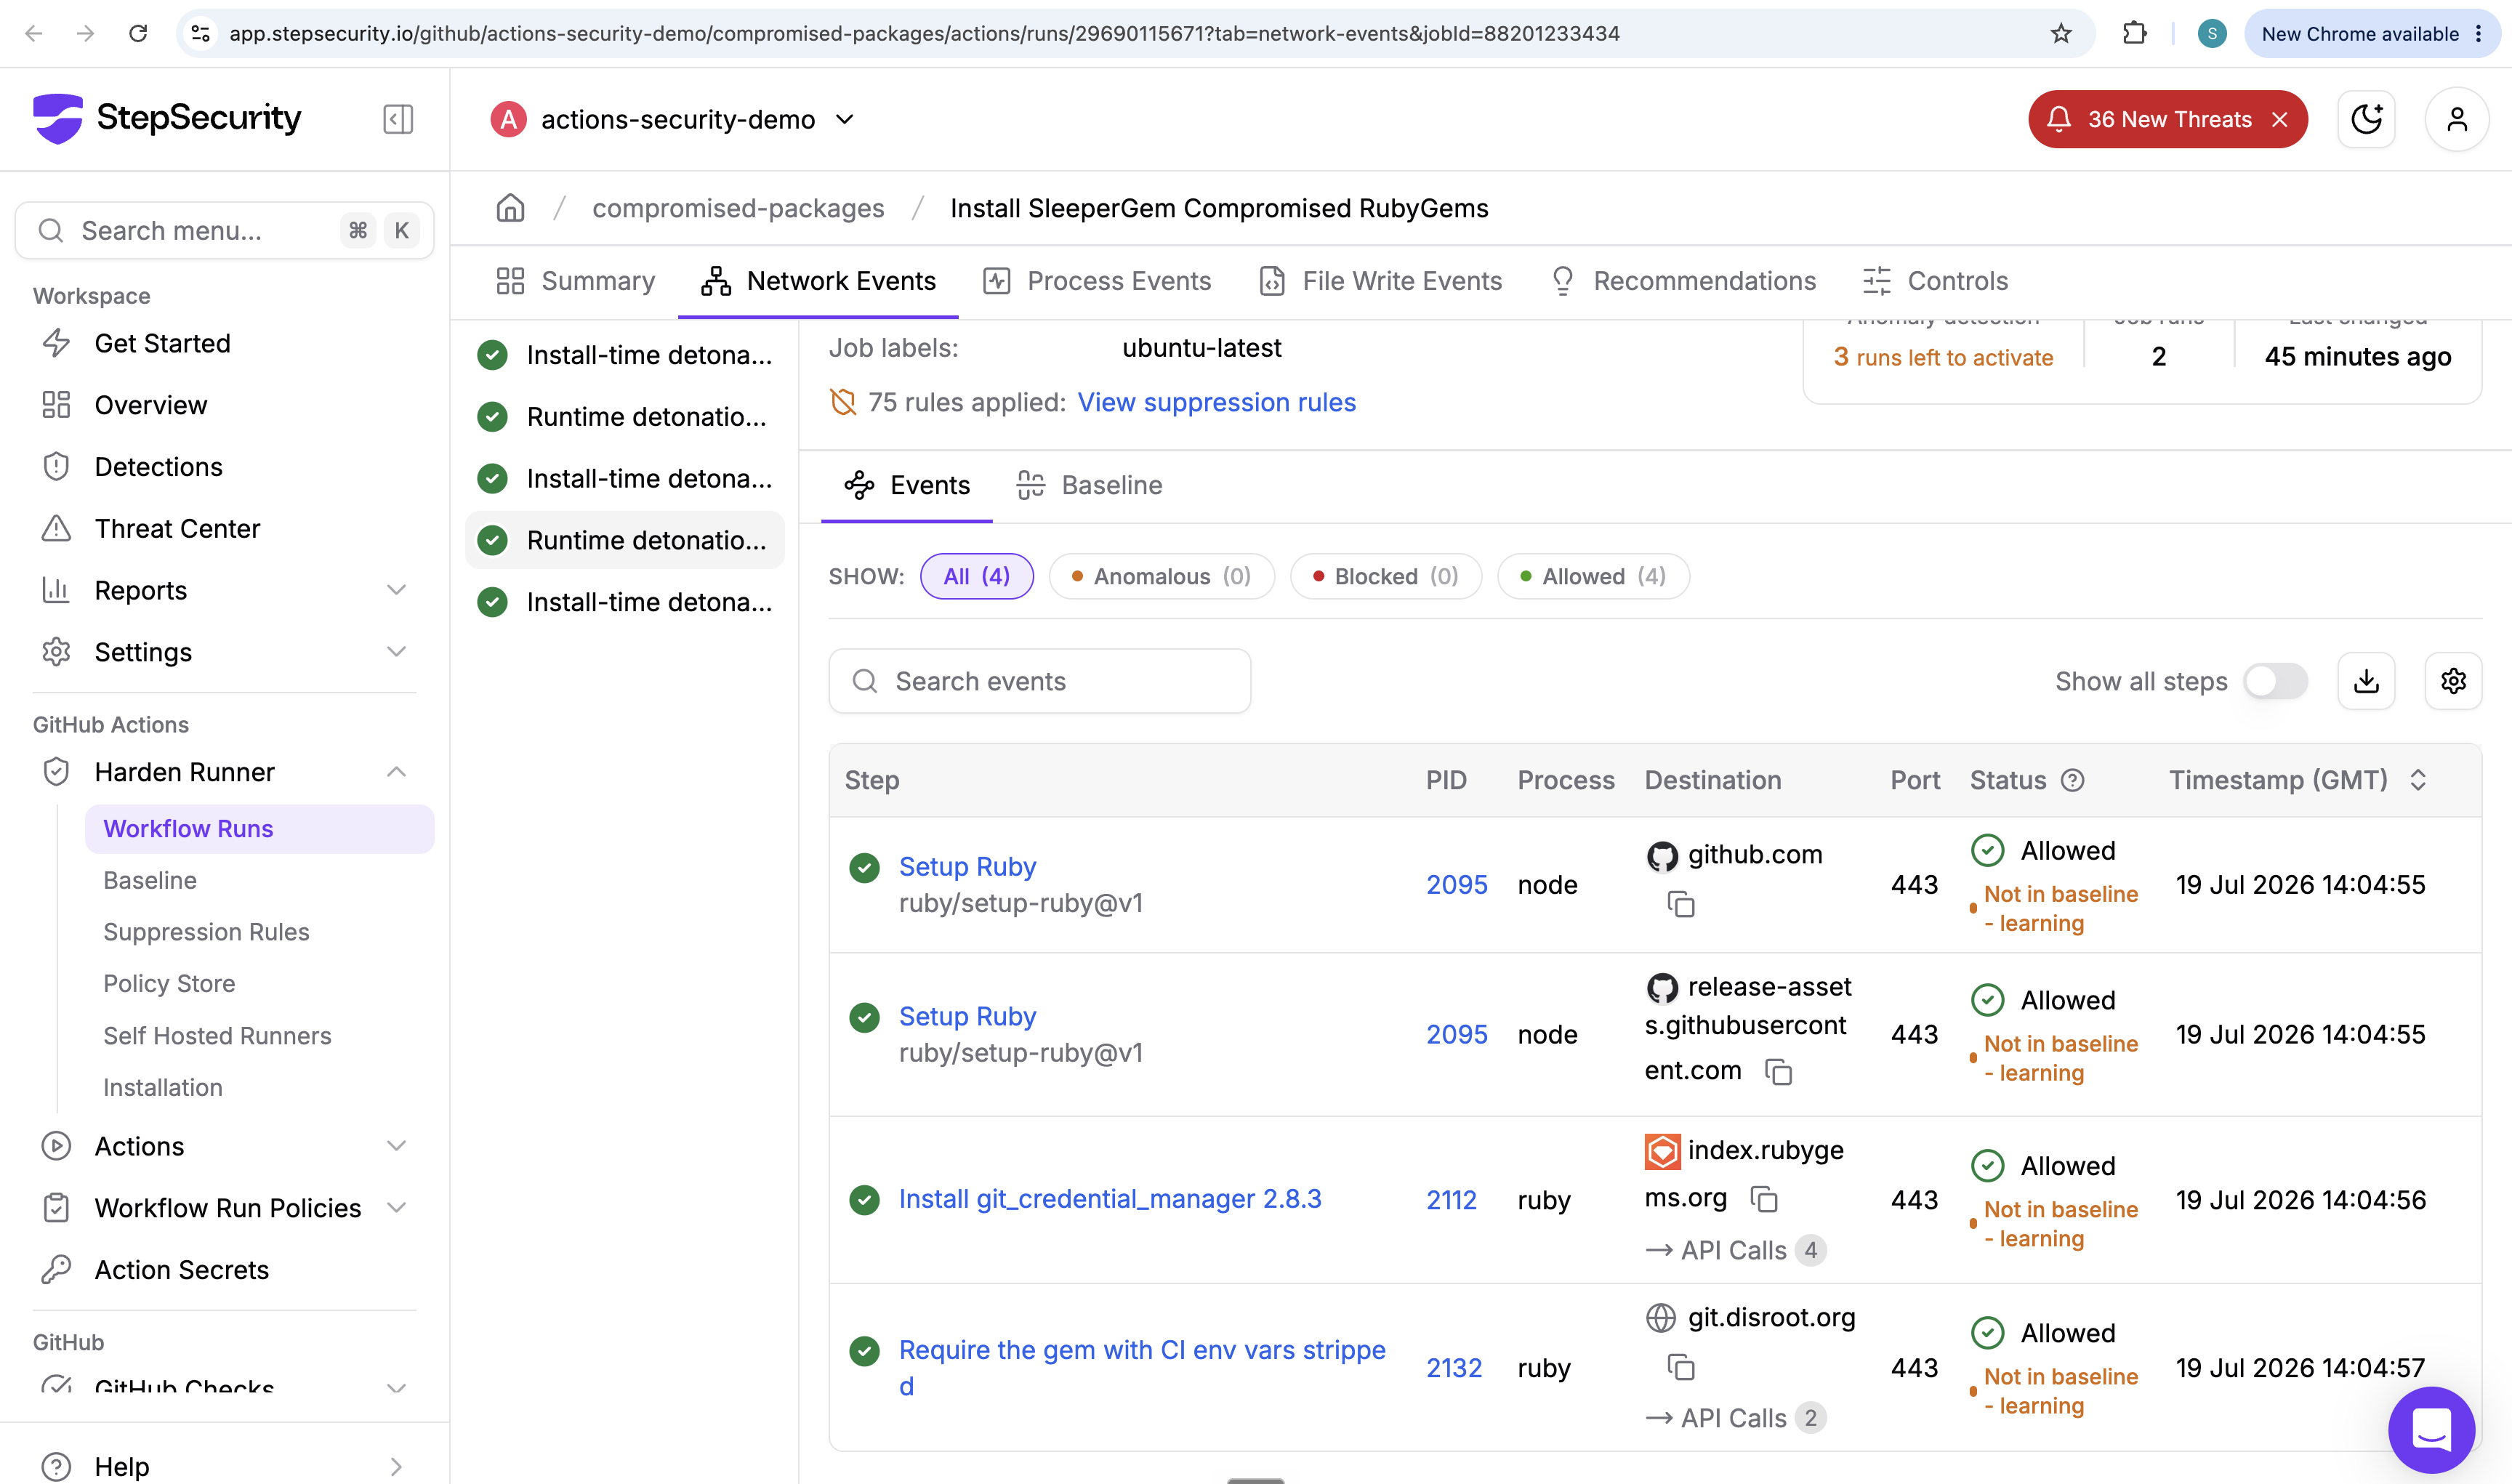The height and width of the screenshot is (1484, 2512).
Task: Open user profile icon
Action: [x=2456, y=119]
